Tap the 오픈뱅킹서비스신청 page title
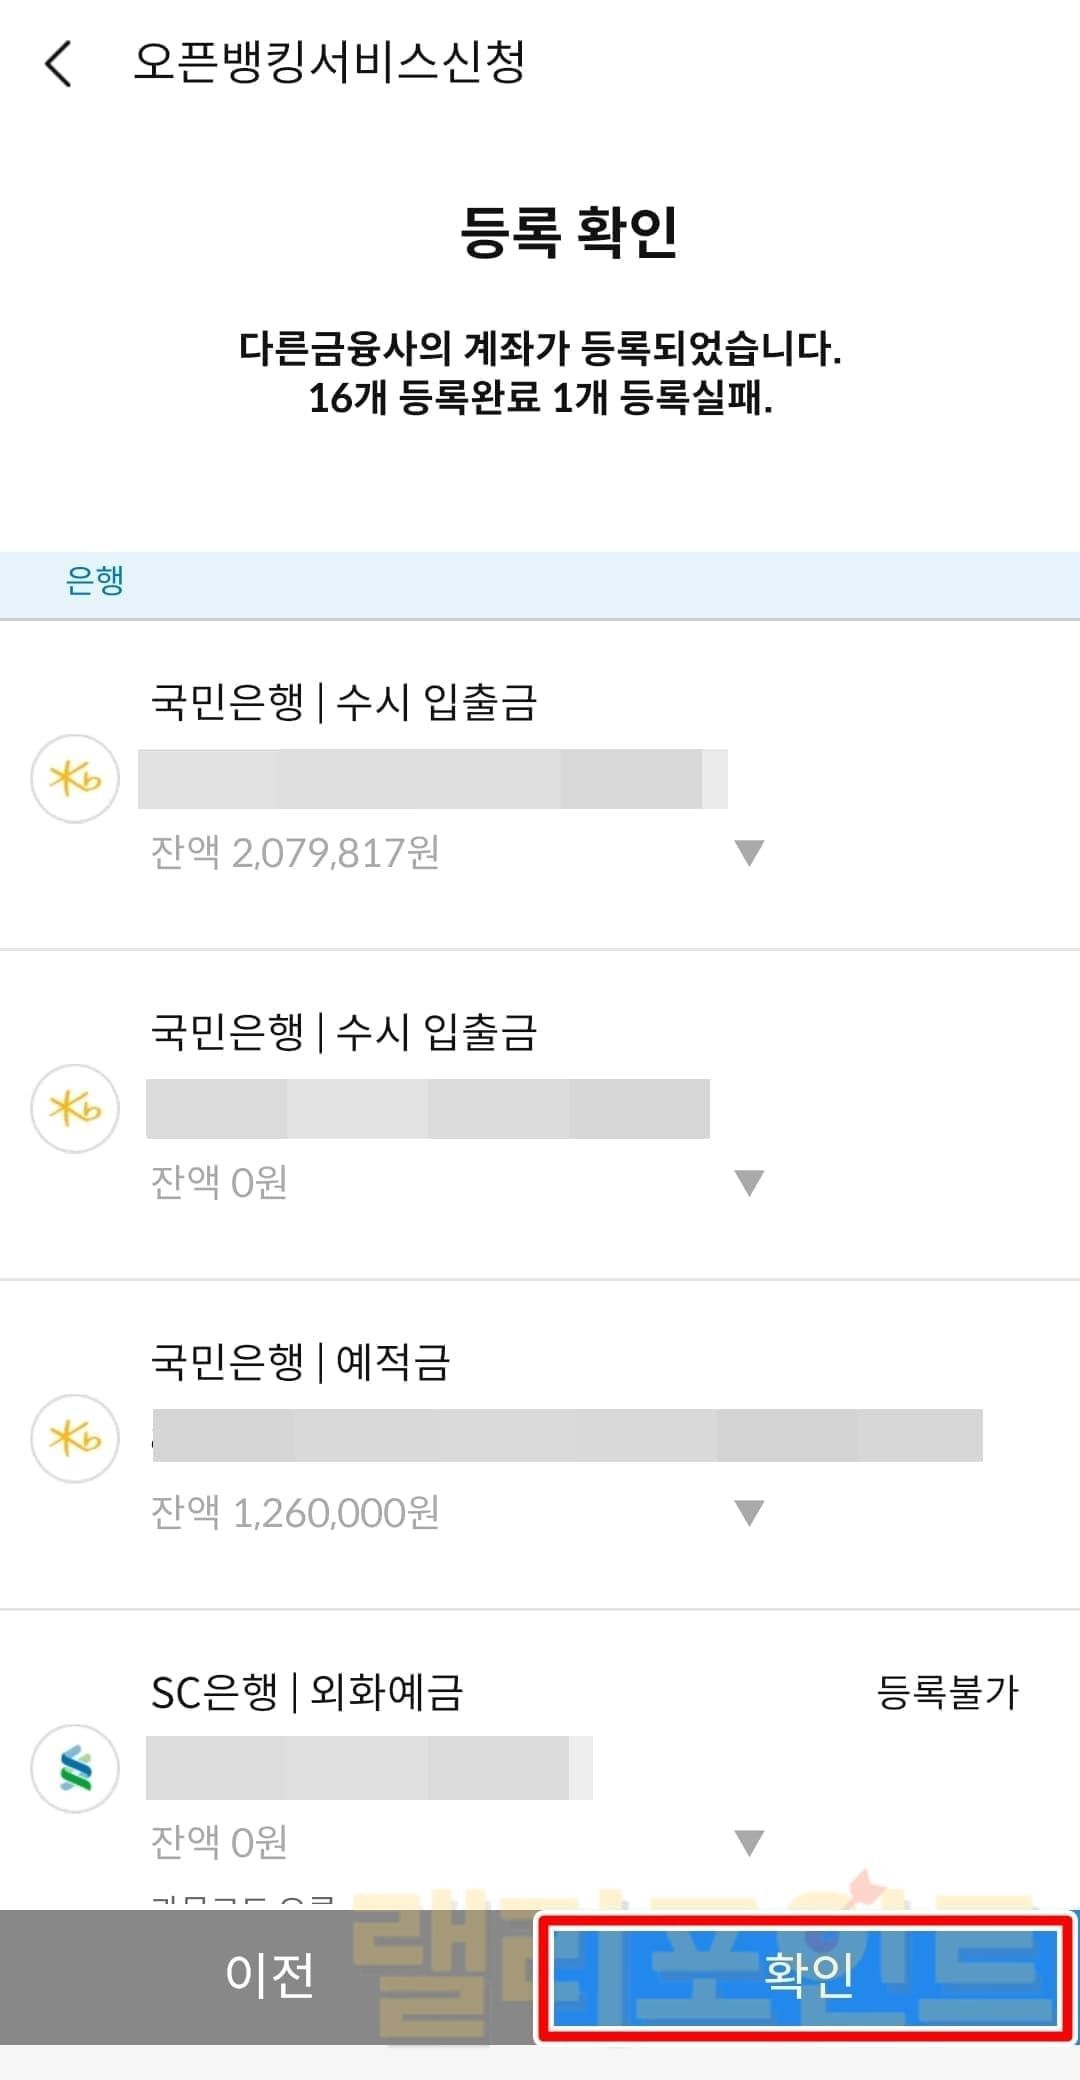This screenshot has width=1080, height=2080. click(329, 63)
